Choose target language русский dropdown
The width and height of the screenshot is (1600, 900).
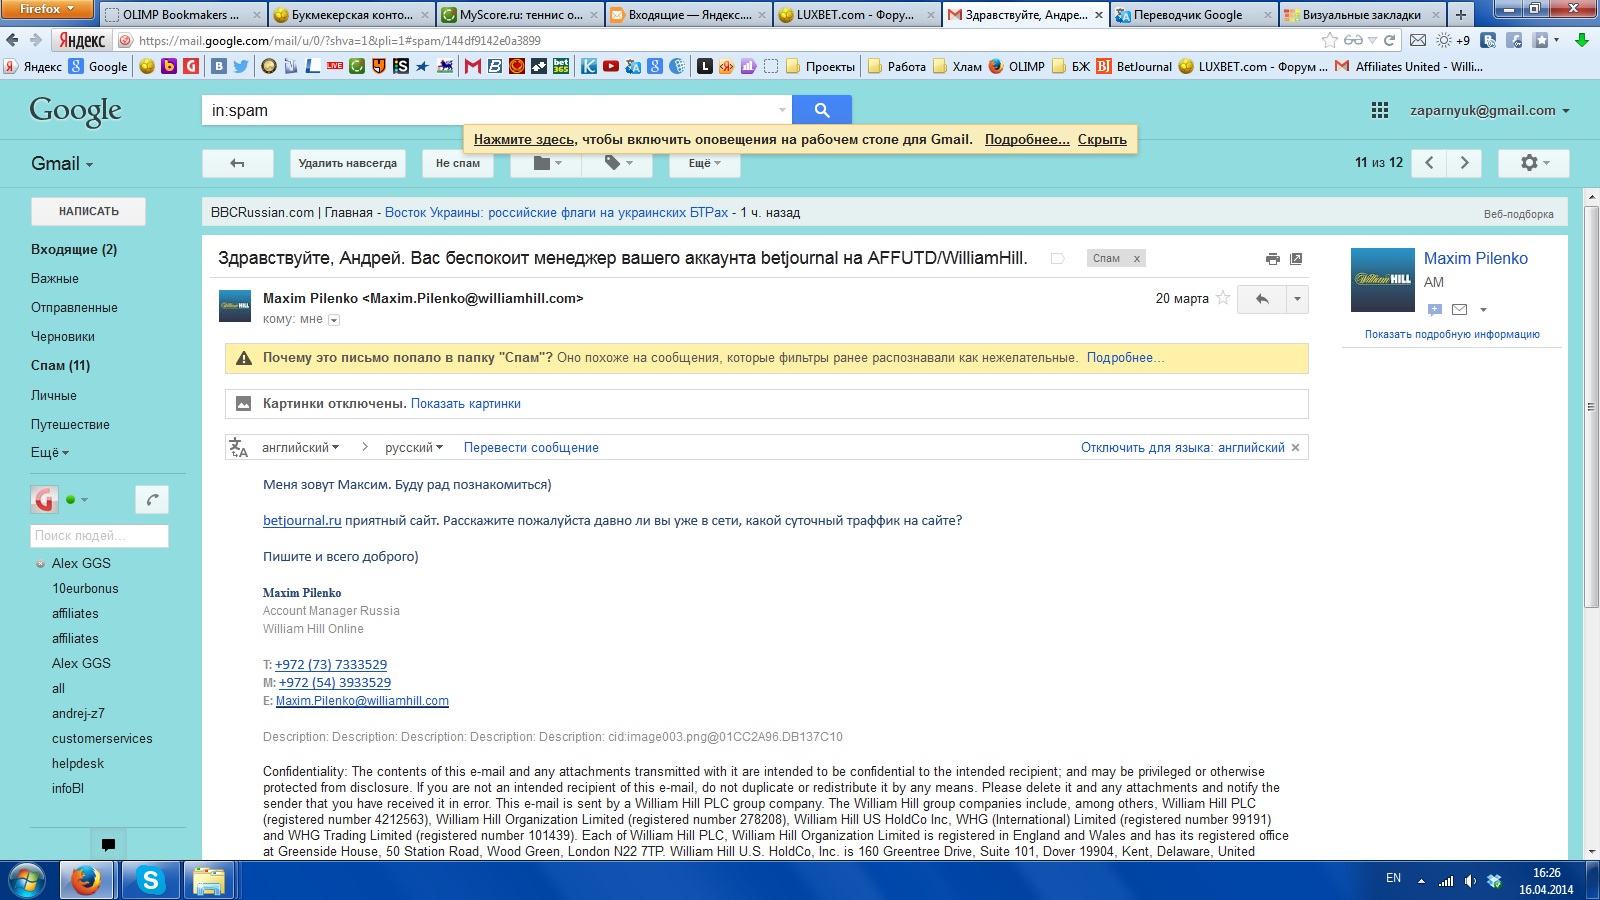[414, 448]
